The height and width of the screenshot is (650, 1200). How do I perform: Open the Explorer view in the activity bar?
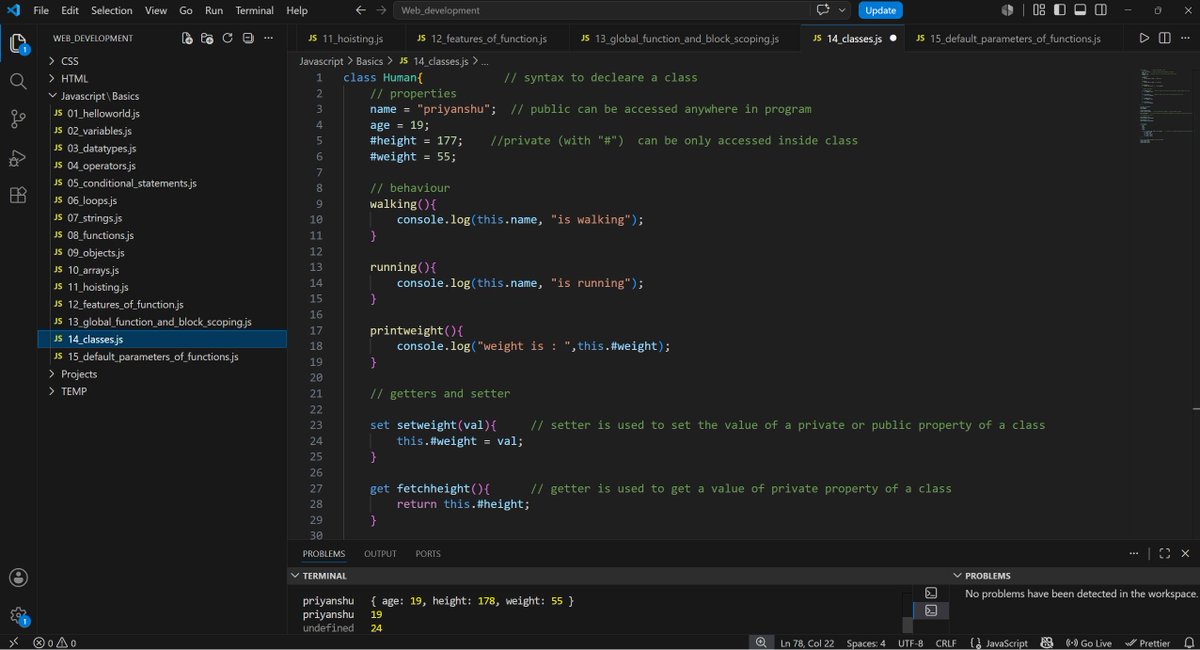[x=18, y=44]
